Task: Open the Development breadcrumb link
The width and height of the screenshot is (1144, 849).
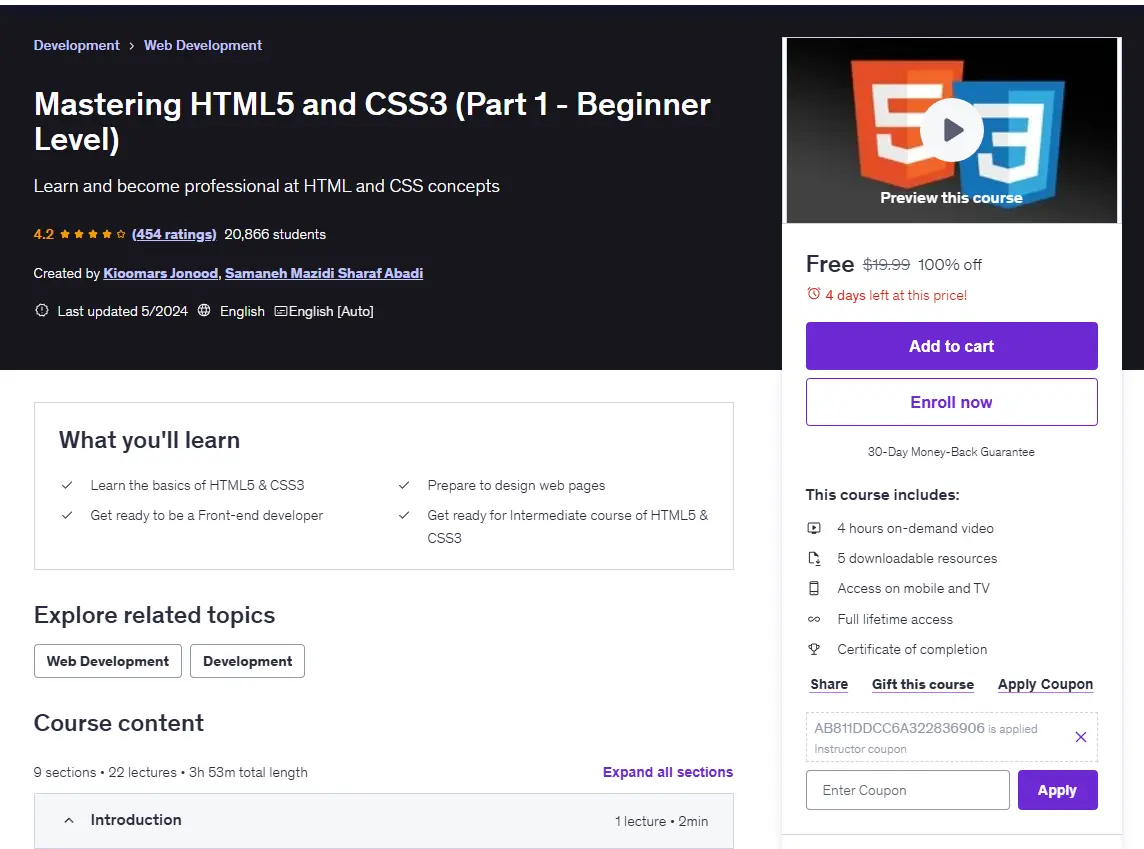Action: (x=77, y=45)
